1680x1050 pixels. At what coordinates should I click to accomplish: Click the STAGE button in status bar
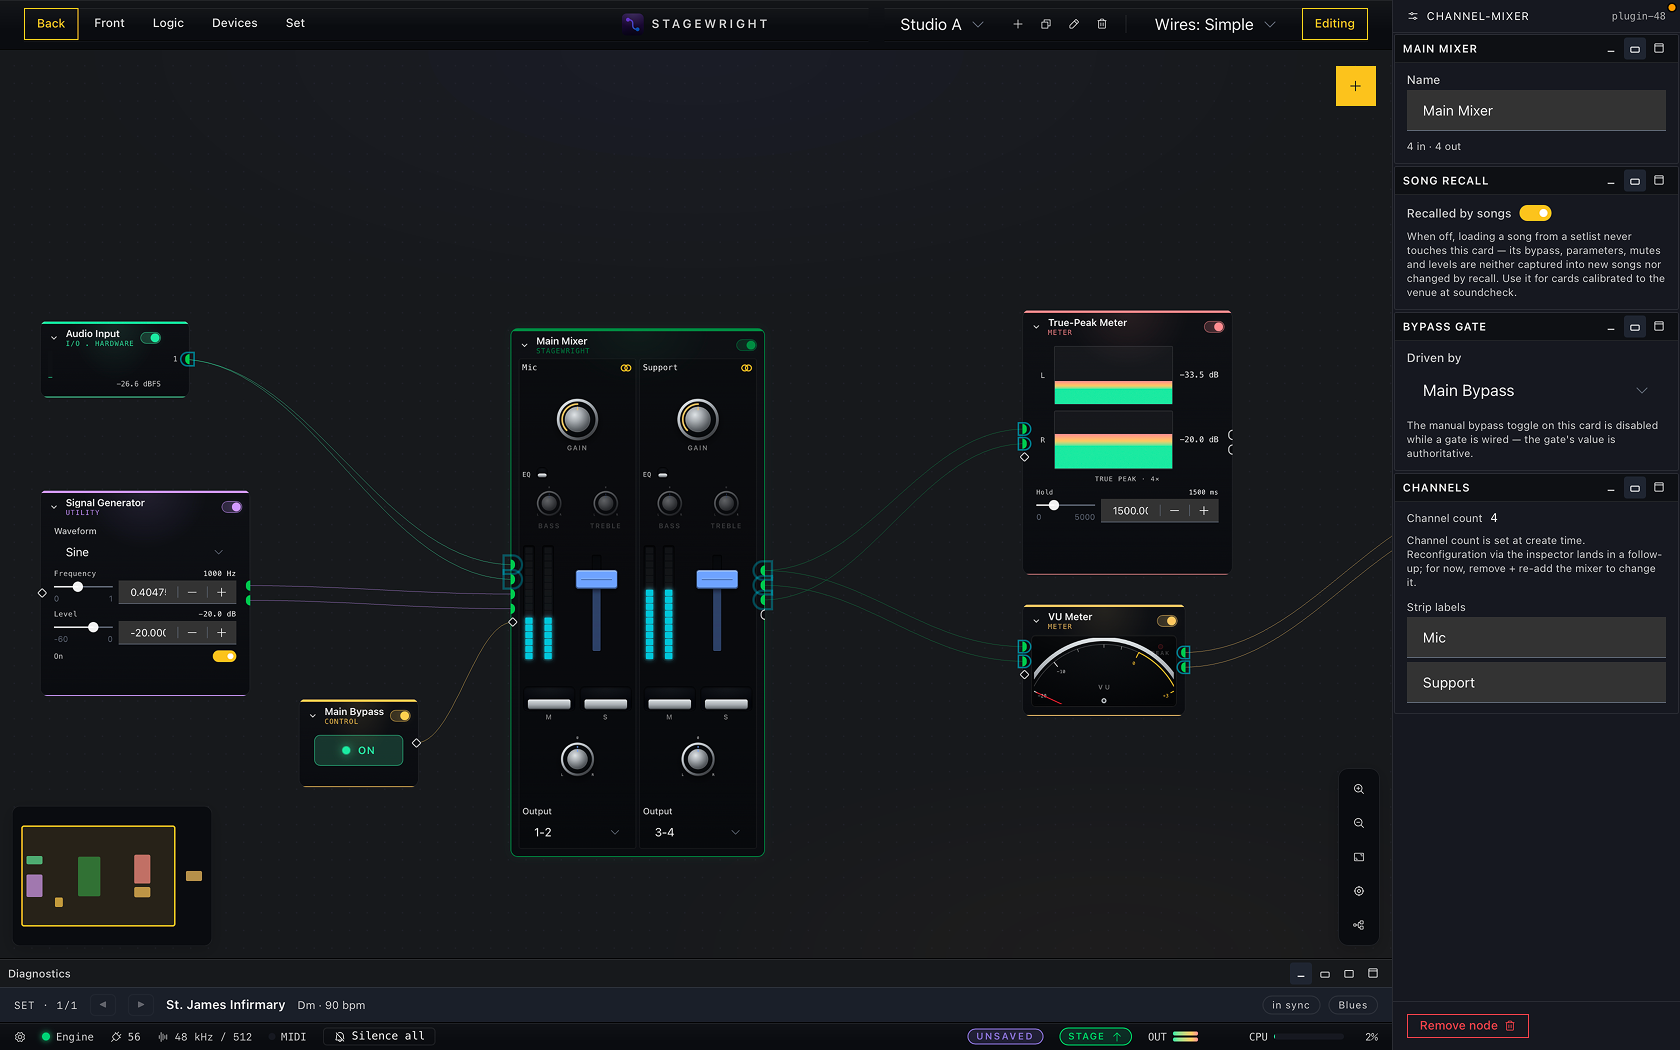1095,1037
